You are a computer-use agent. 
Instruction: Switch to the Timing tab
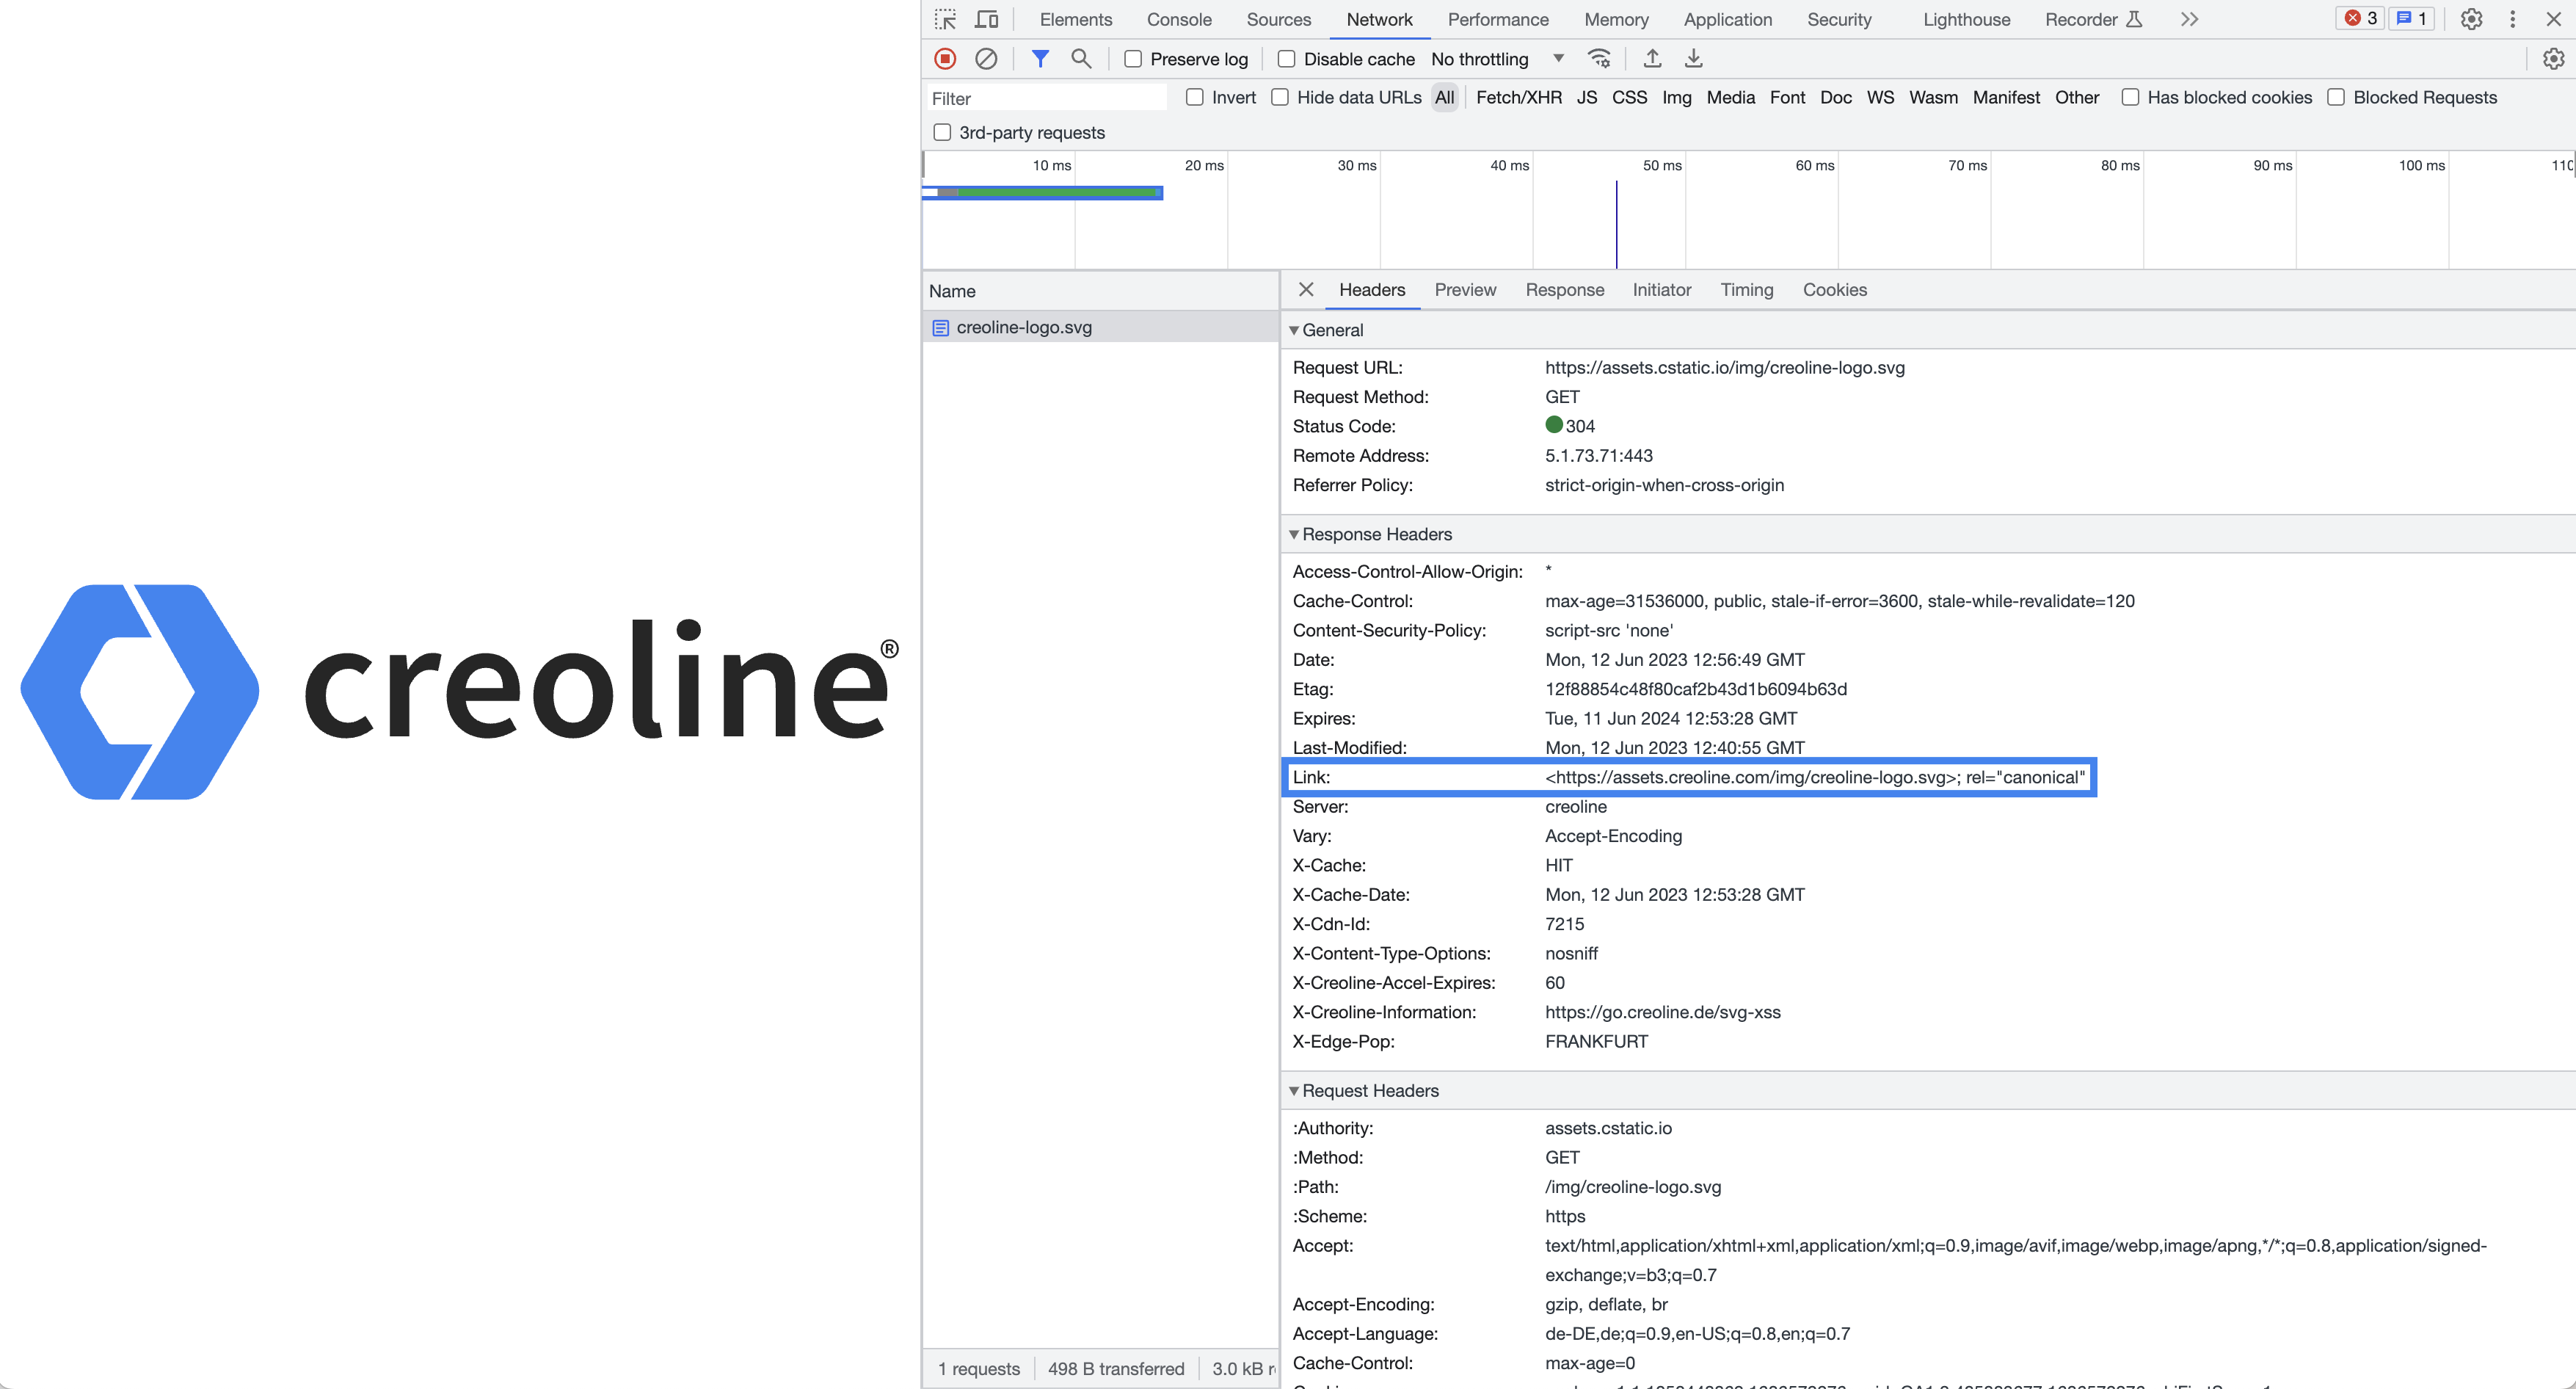(1746, 289)
